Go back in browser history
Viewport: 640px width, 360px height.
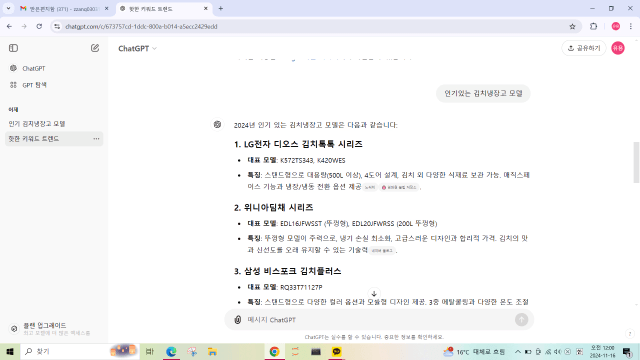9,27
